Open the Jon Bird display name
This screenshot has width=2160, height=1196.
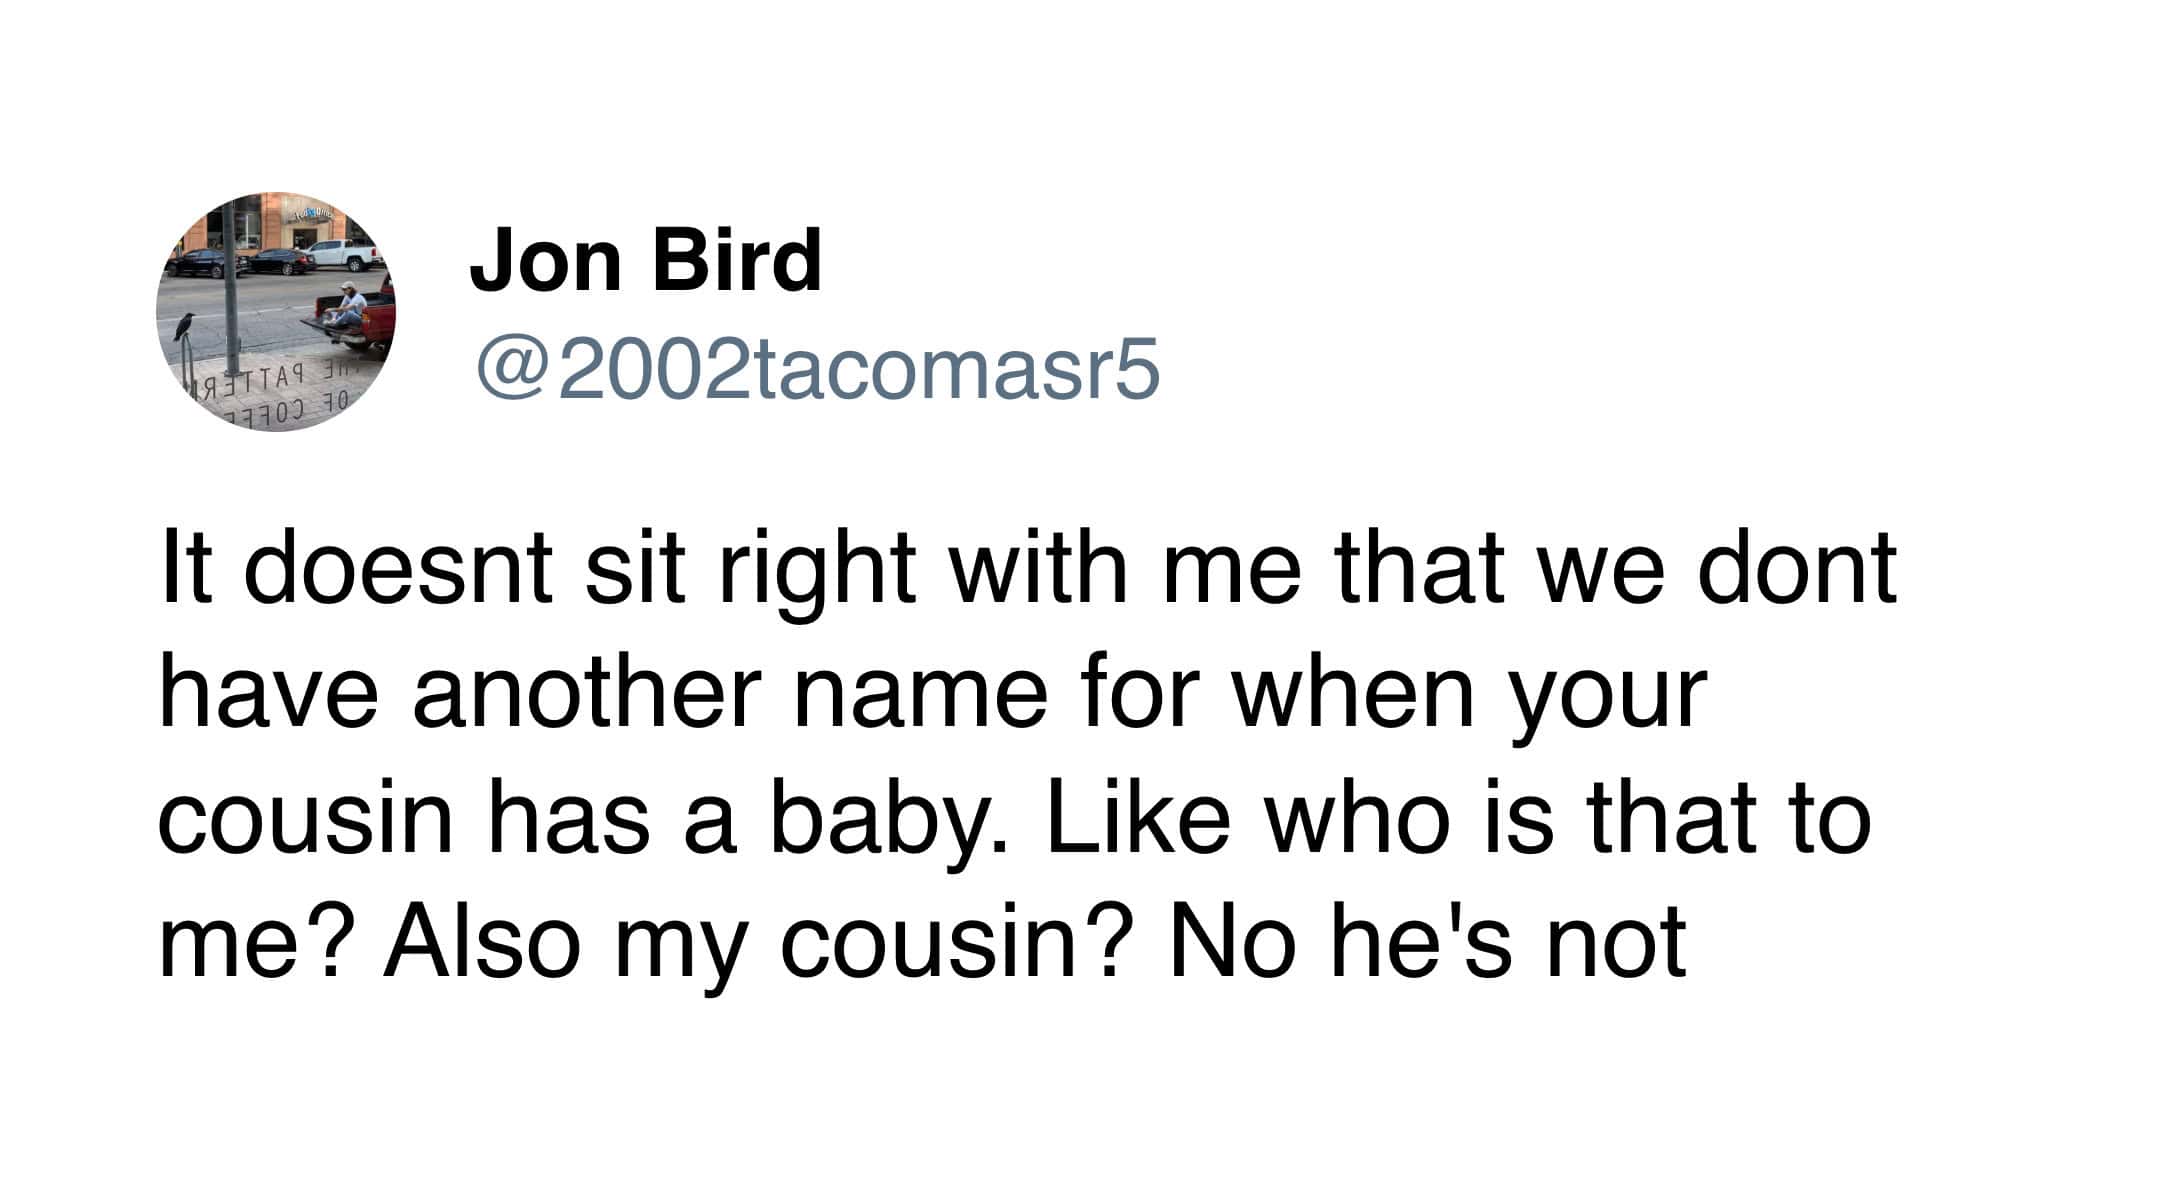pos(645,260)
